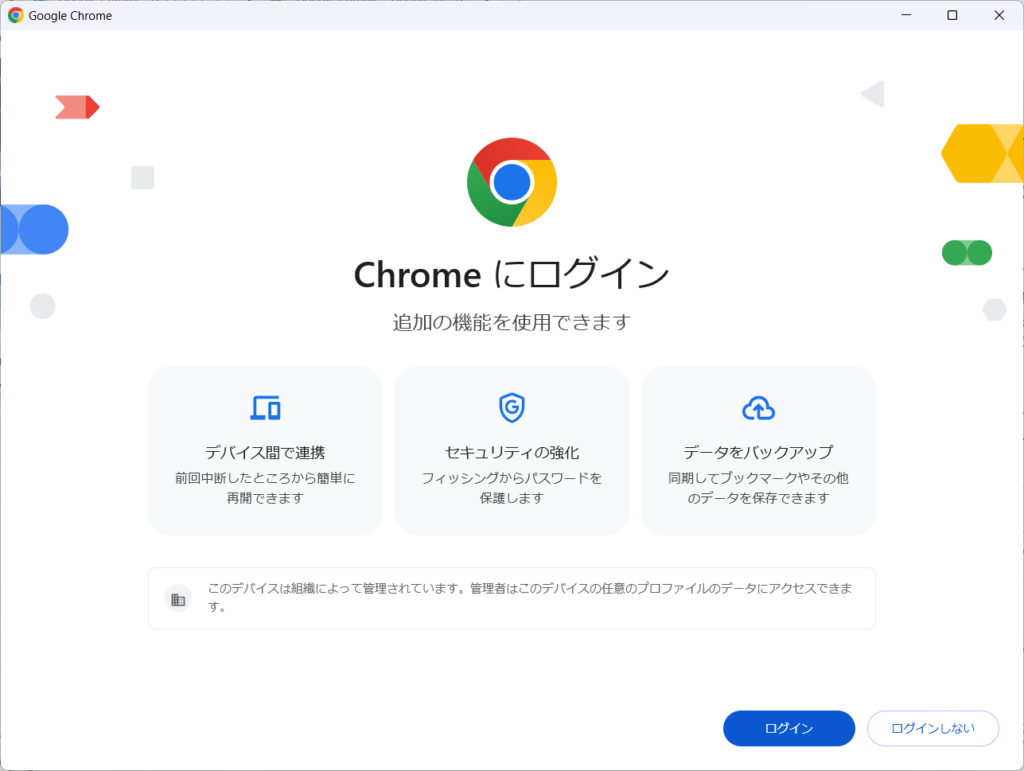Click the blue circles decoration
Screen dimensions: 1024x771
pos(34,229)
